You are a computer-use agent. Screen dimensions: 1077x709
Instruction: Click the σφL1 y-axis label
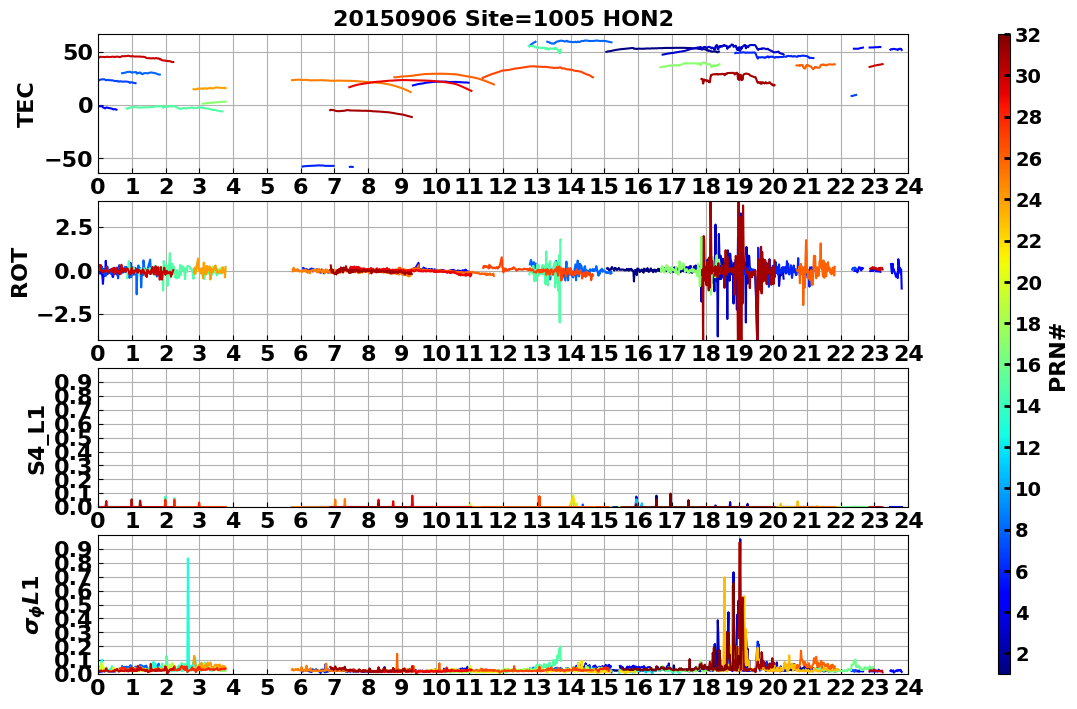(34, 605)
